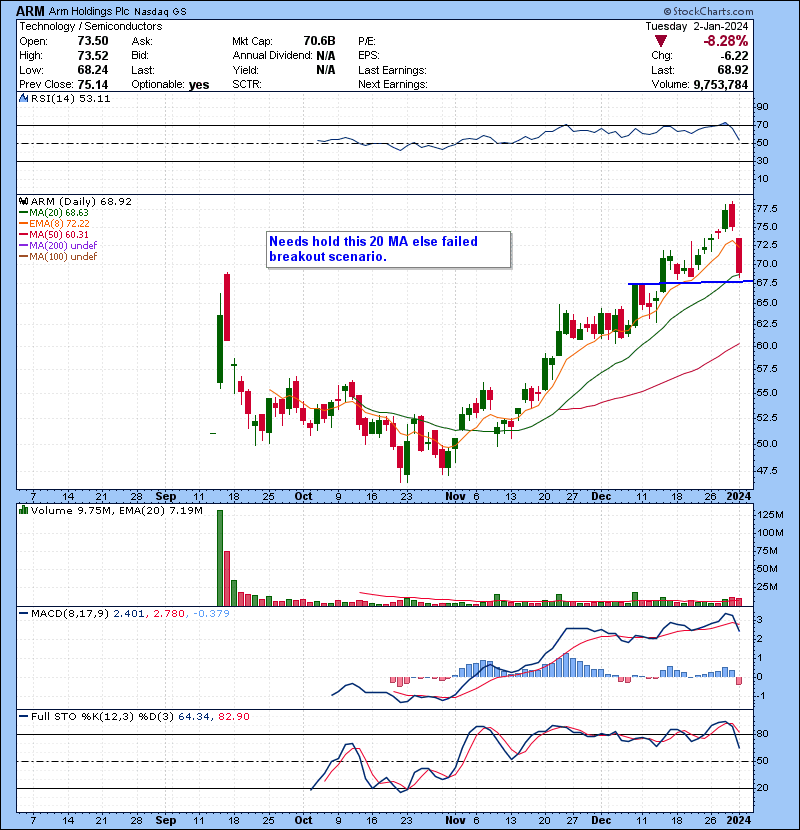Click the -8.28% percent change value
The width and height of the screenshot is (800, 830).
point(725,41)
